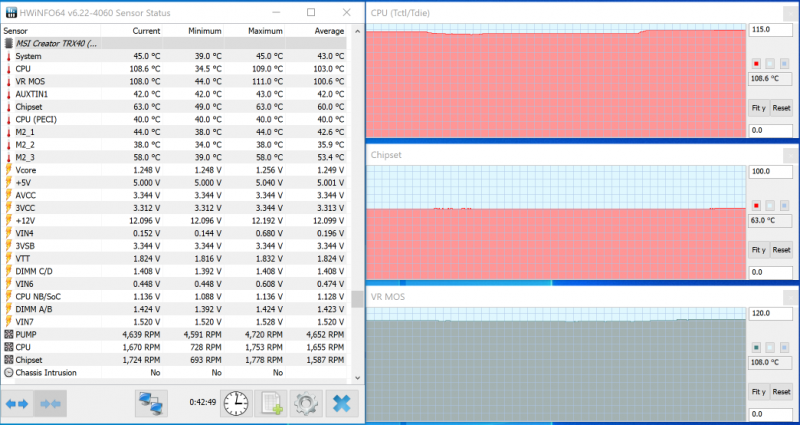Click the thermometer icon beside VR MOS

(8, 82)
